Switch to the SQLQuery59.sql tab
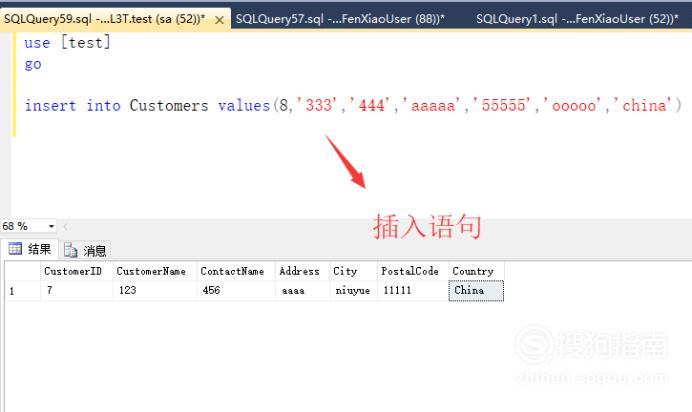692x412 pixels. point(105,19)
